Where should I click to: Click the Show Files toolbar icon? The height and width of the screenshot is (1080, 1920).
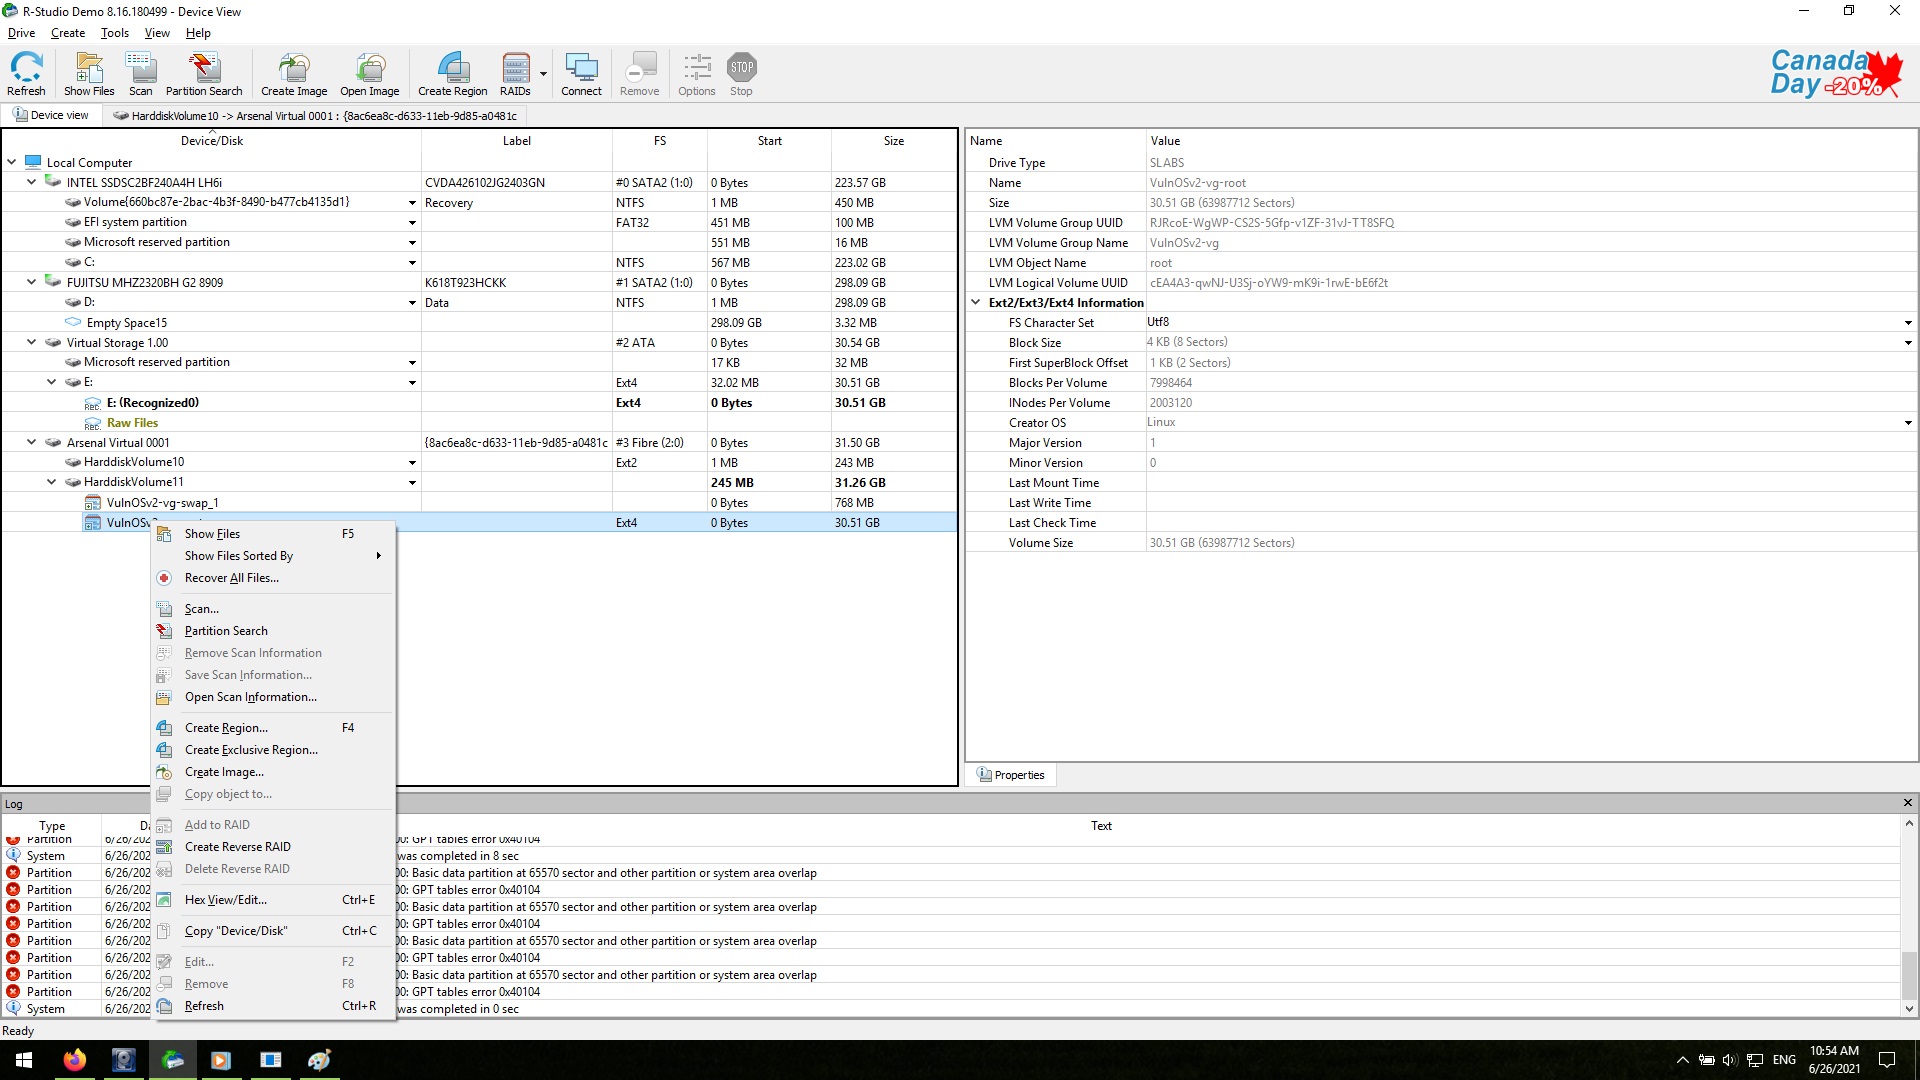(x=89, y=75)
